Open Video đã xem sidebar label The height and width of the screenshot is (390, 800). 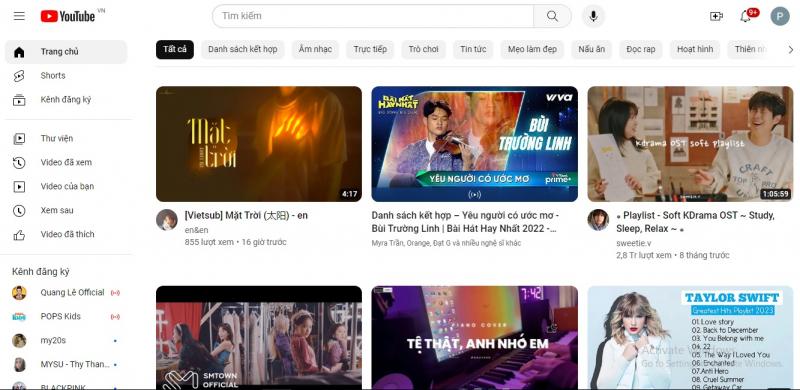point(66,163)
